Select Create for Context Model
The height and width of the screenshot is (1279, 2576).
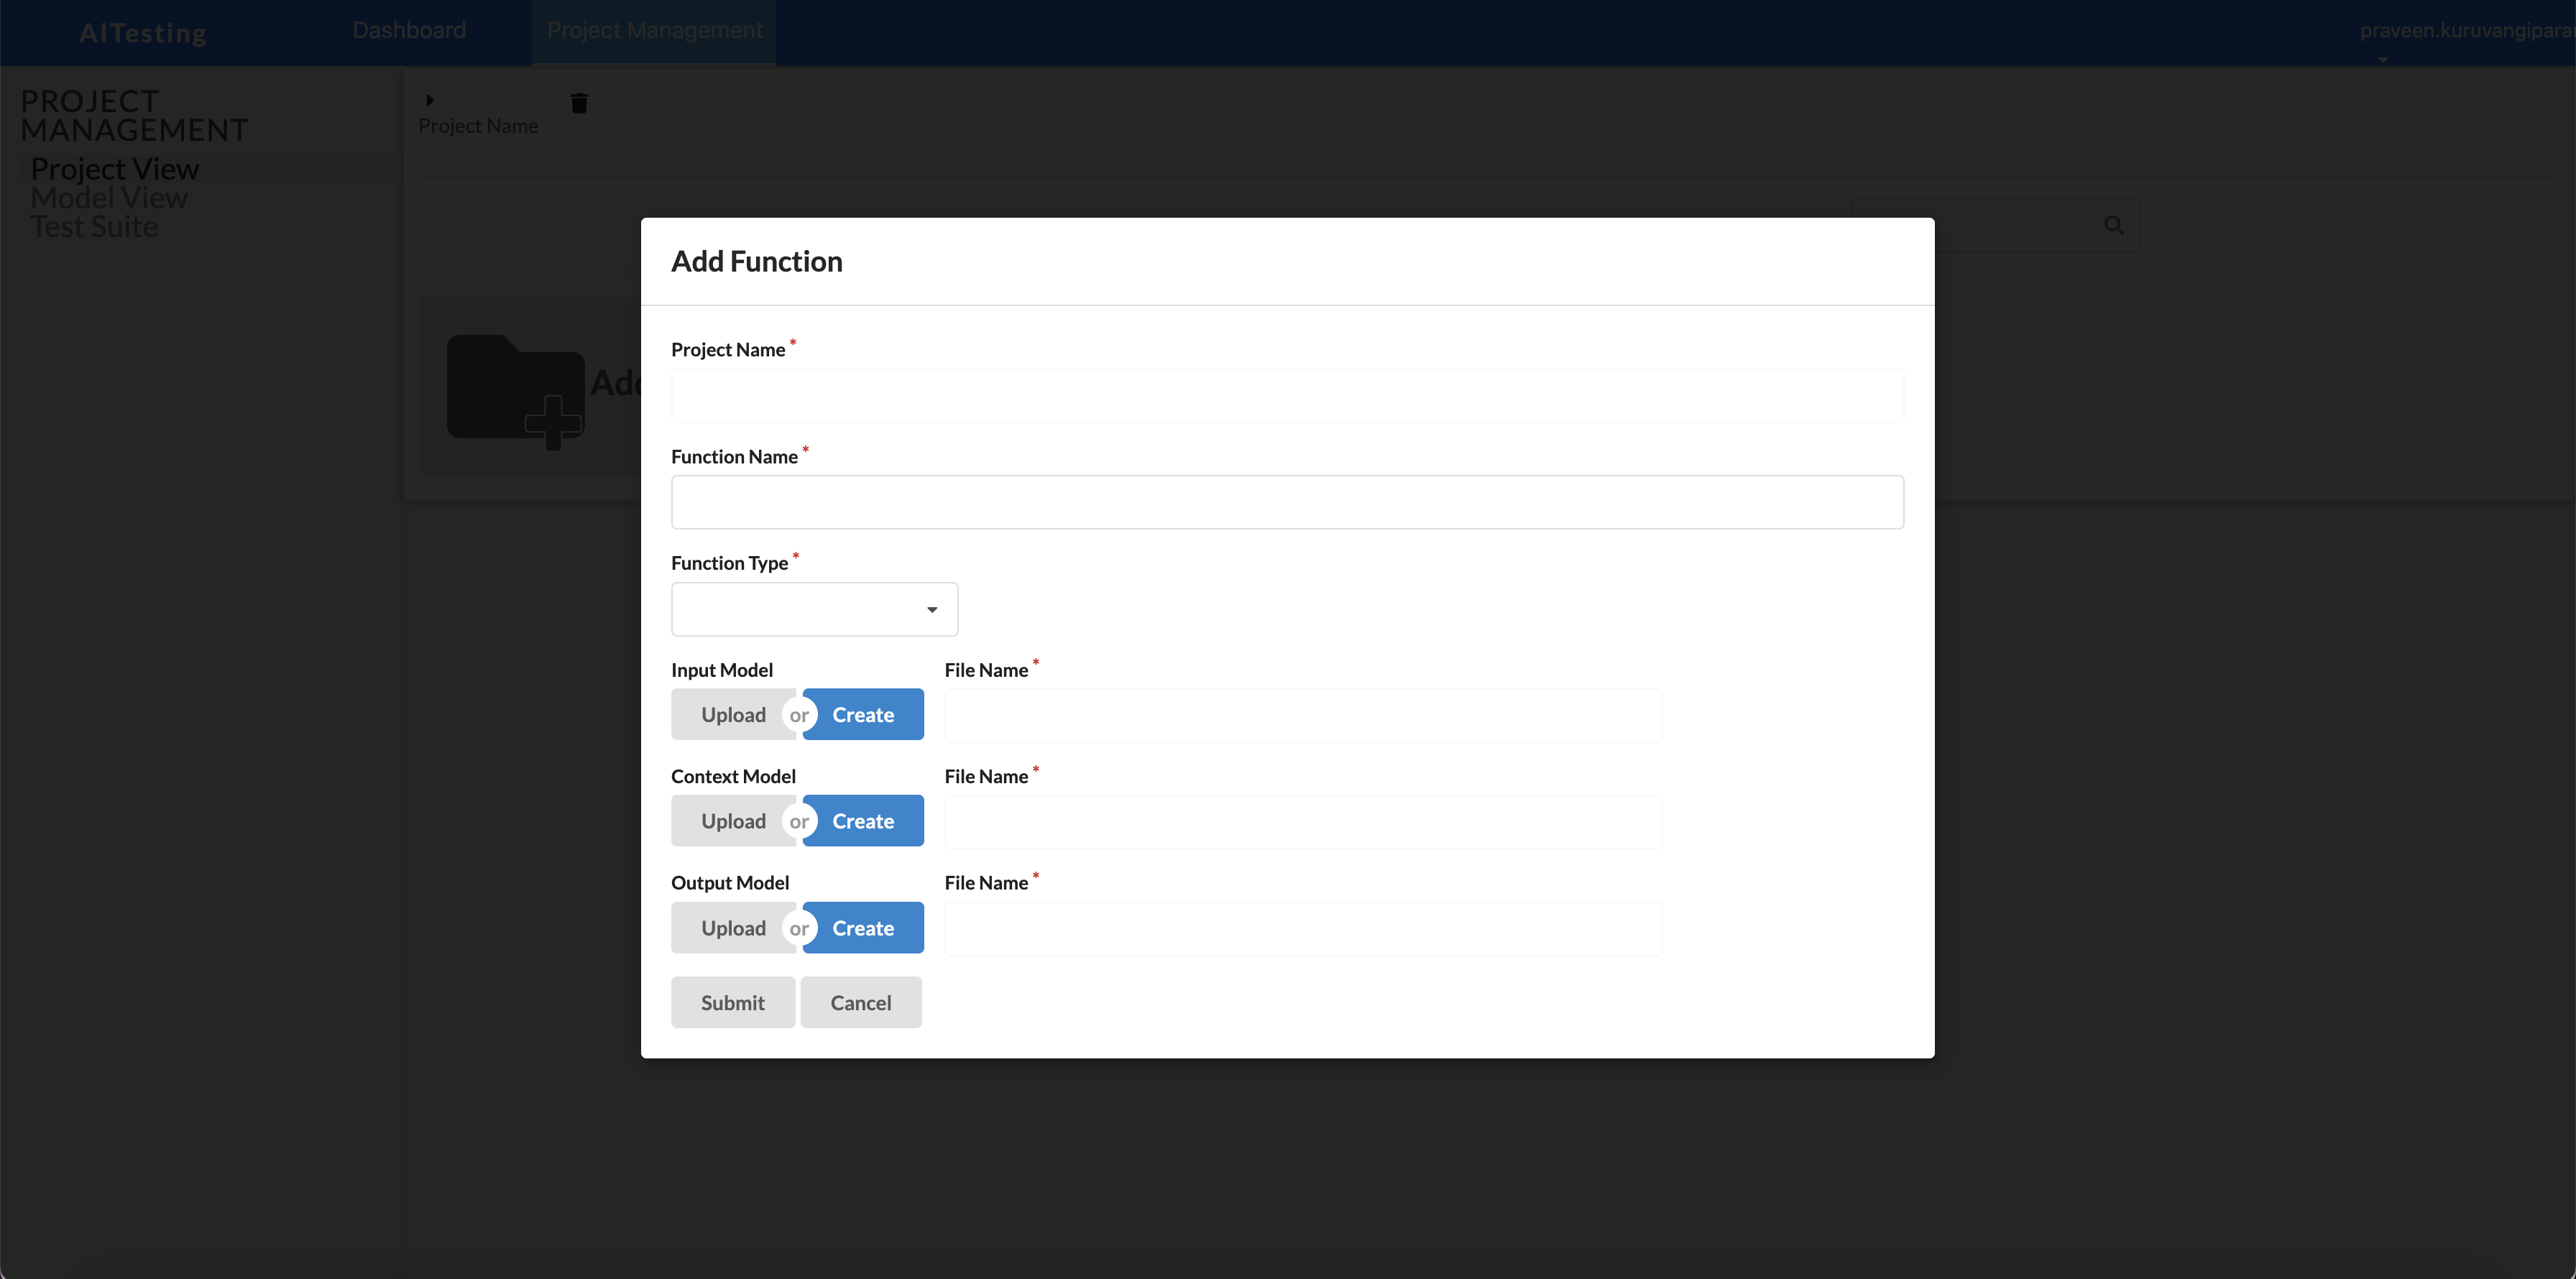863,821
